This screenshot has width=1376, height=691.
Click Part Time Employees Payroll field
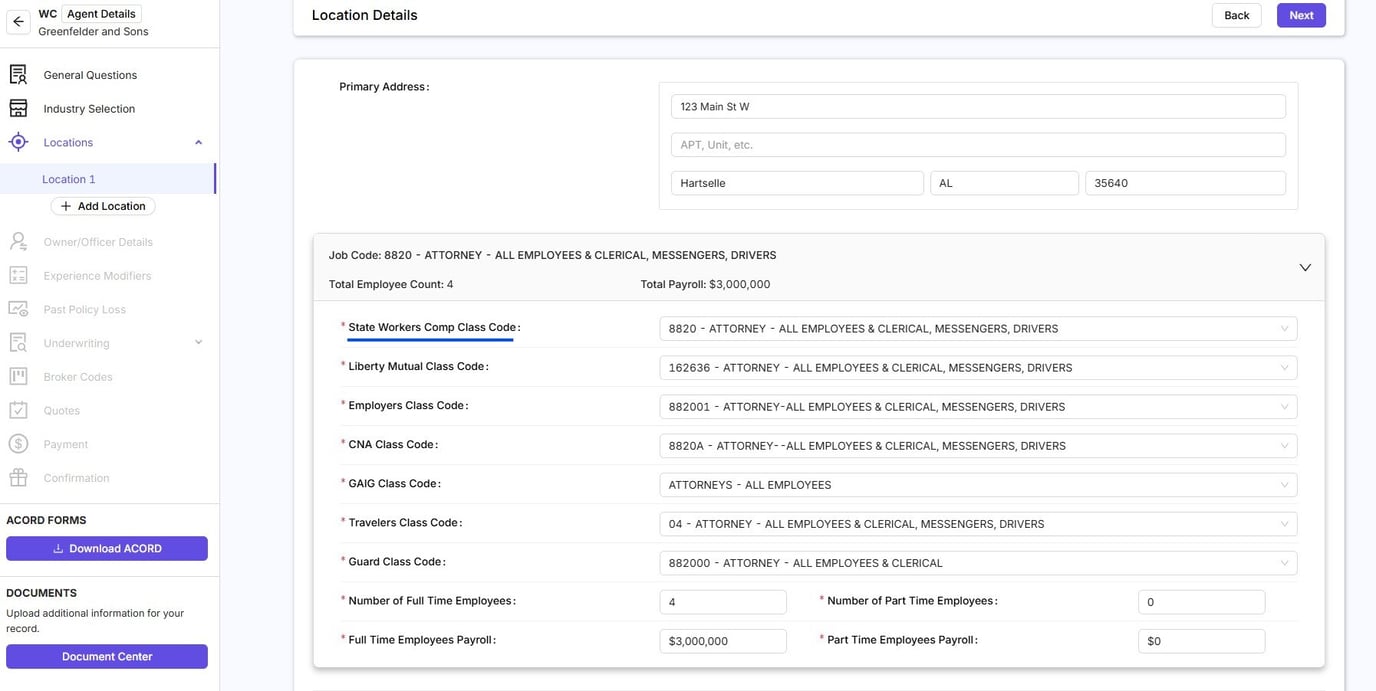pyautogui.click(x=1201, y=640)
